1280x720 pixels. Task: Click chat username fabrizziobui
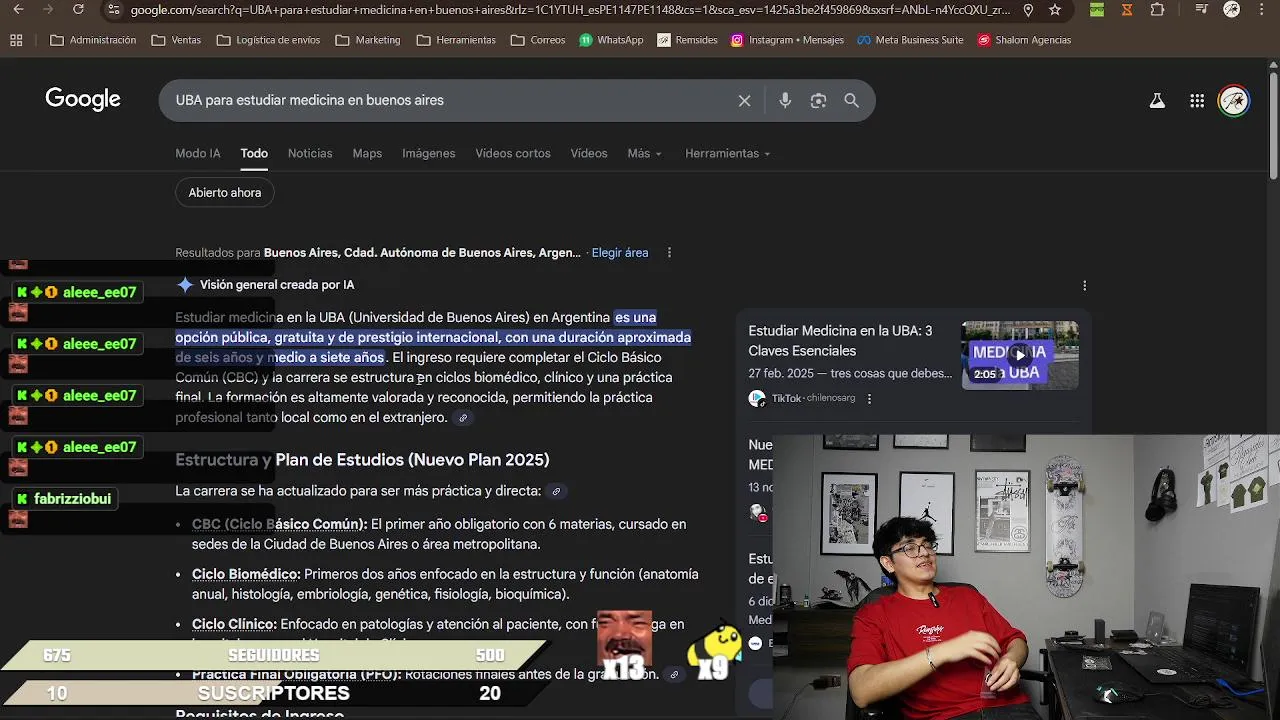point(72,498)
